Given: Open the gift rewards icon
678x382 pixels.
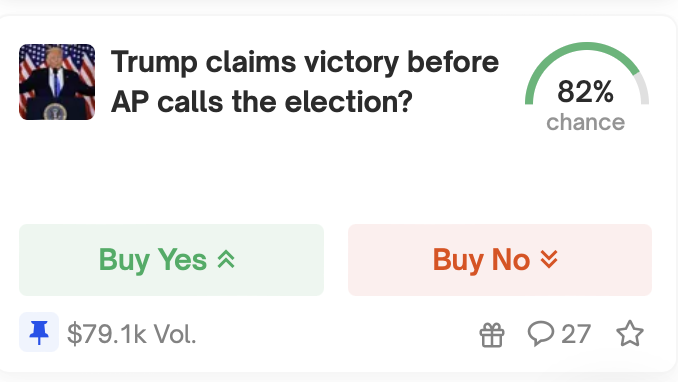Looking at the screenshot, I should point(492,334).
